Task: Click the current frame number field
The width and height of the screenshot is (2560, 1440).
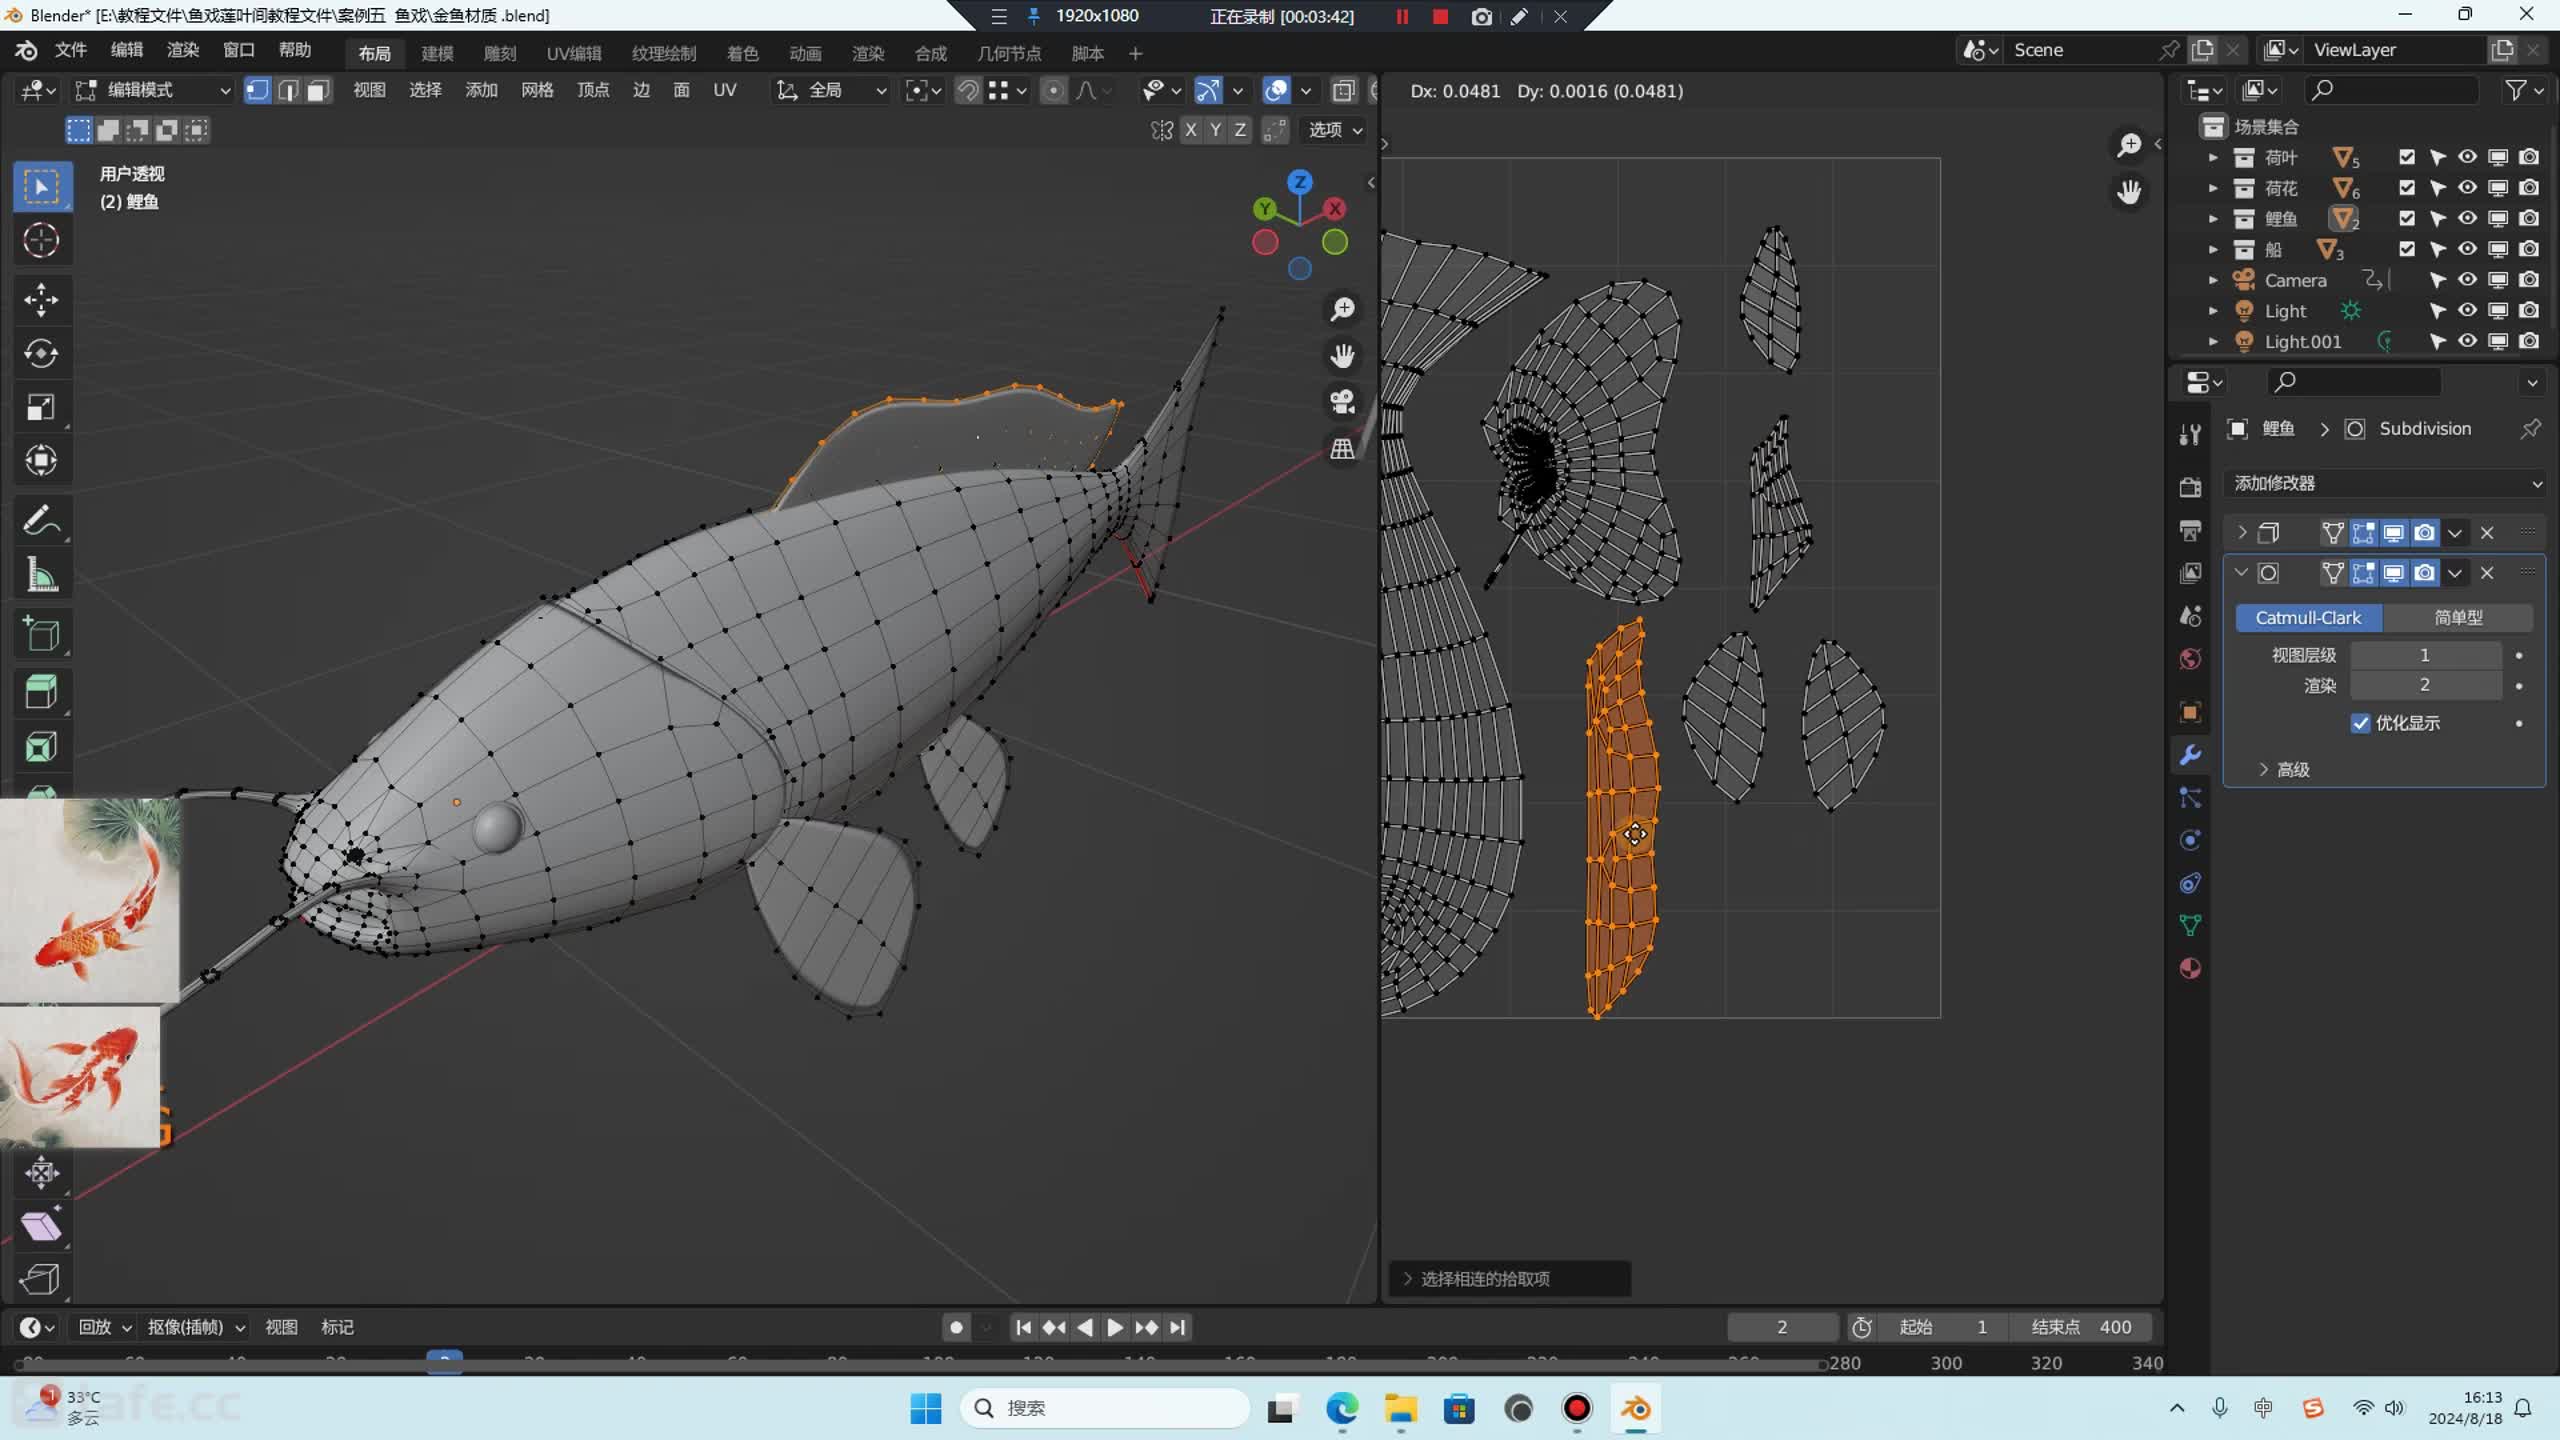Action: (x=1782, y=1327)
